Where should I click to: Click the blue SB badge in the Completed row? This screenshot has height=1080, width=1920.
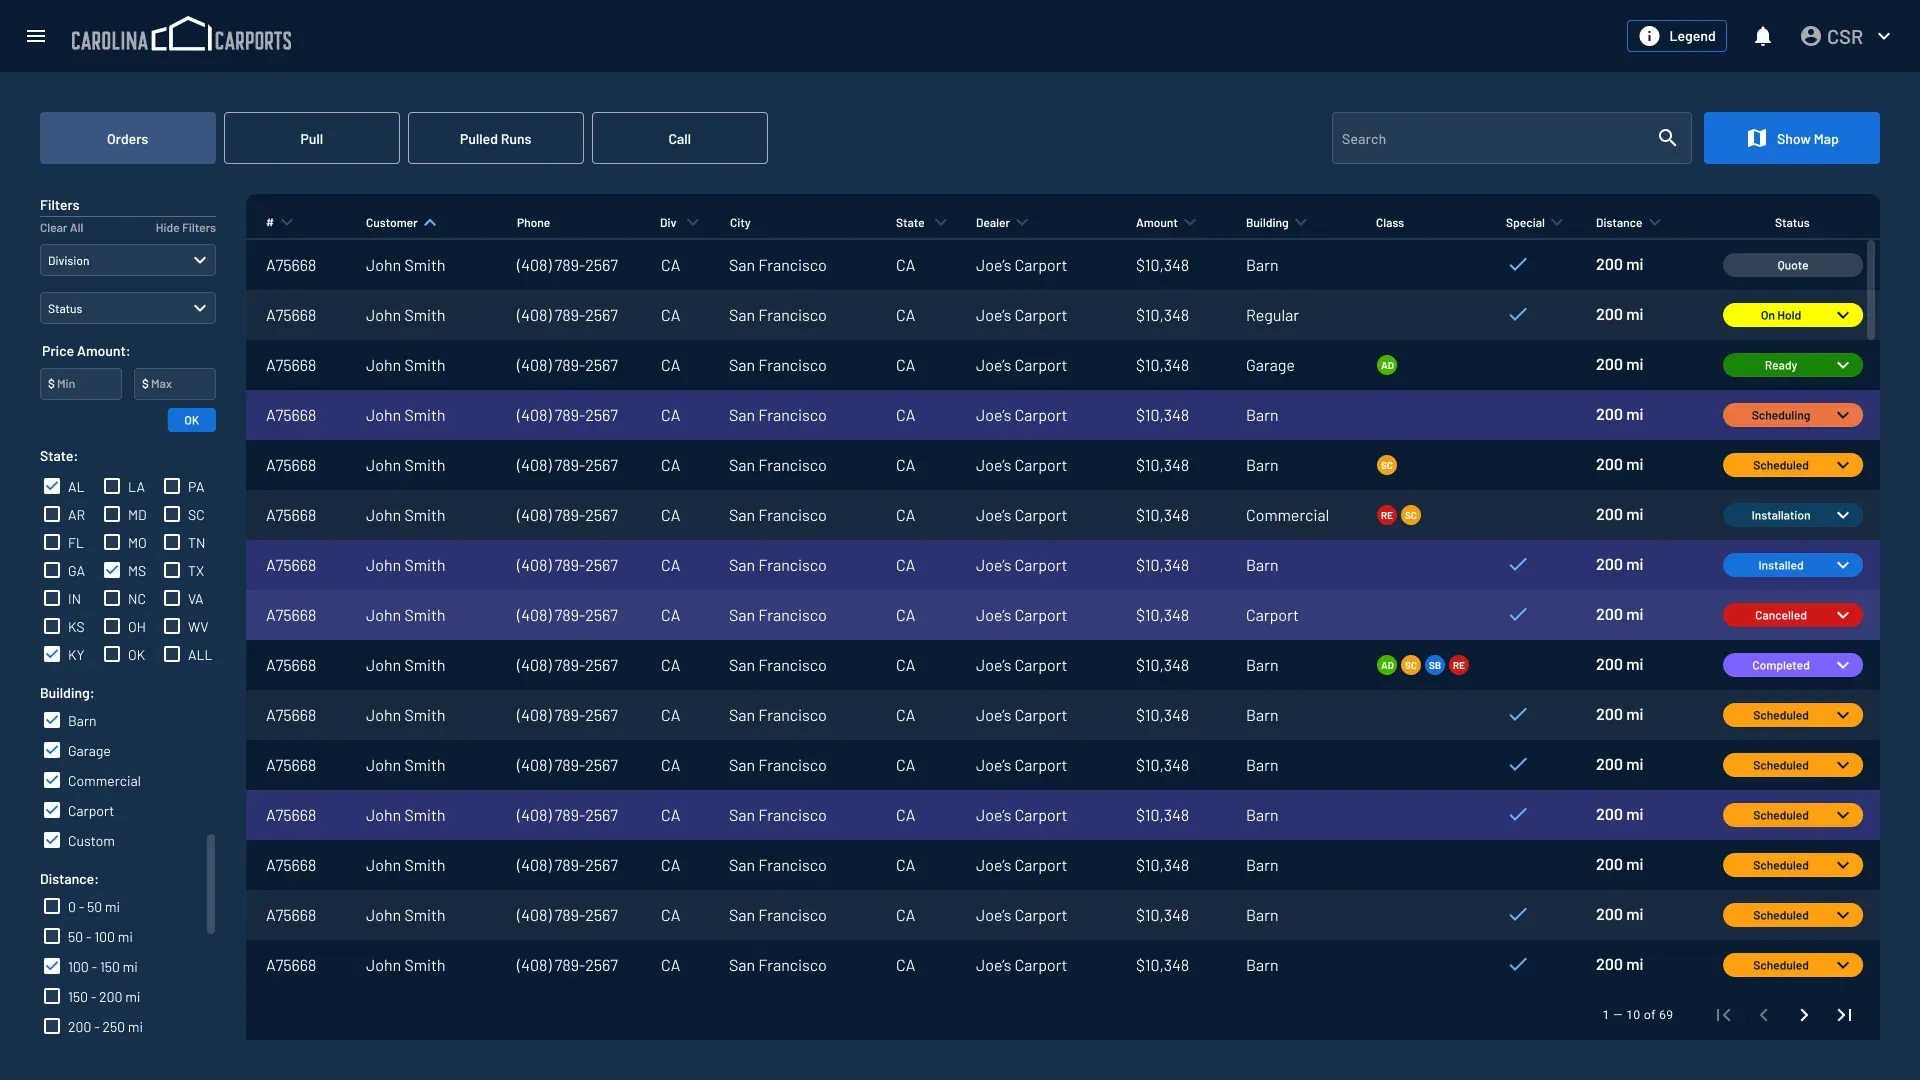click(x=1435, y=665)
